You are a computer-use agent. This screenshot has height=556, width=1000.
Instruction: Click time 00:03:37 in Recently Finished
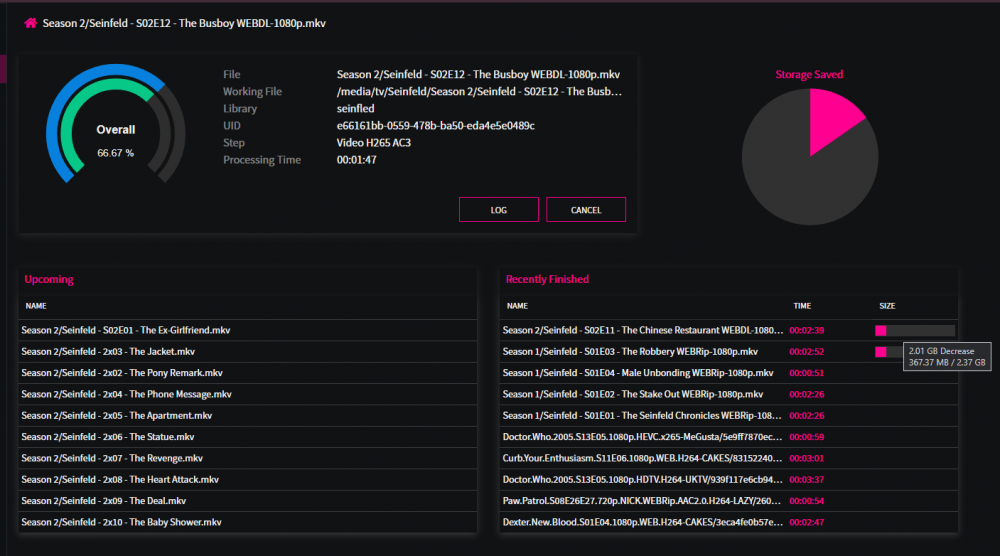click(x=807, y=479)
